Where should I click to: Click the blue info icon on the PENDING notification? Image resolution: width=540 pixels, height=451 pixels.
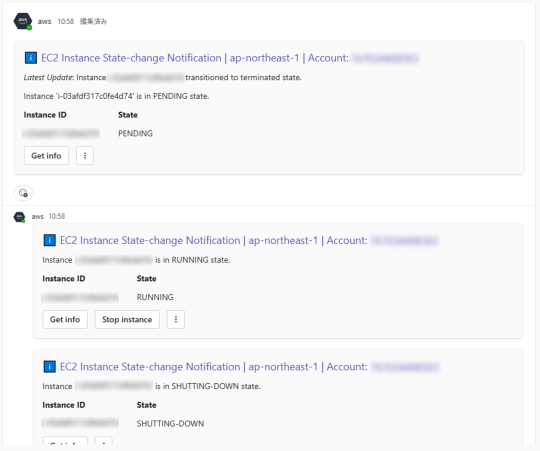(x=31, y=58)
